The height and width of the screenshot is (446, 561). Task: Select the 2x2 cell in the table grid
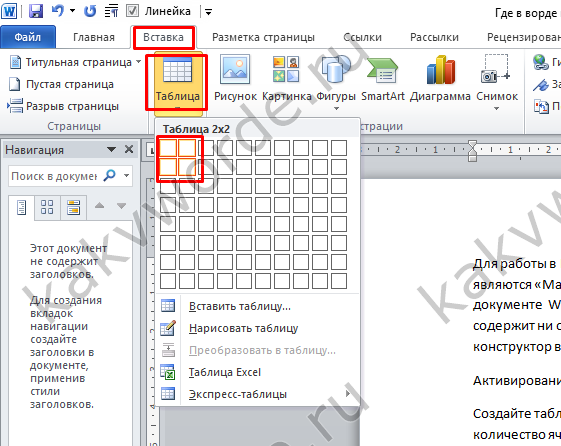coord(187,167)
